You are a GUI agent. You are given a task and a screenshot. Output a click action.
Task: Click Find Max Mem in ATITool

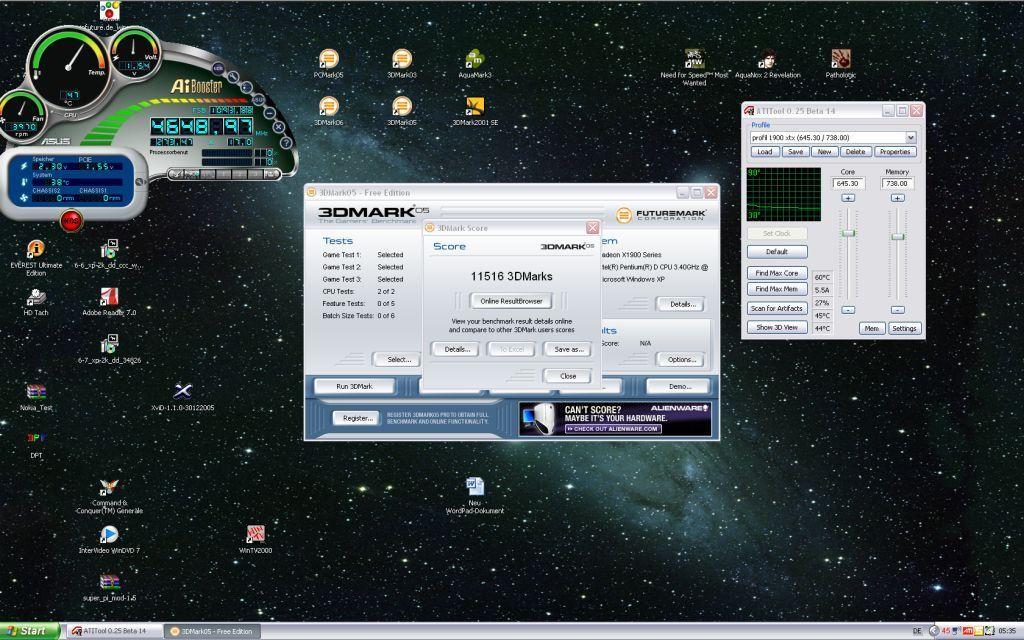point(777,289)
